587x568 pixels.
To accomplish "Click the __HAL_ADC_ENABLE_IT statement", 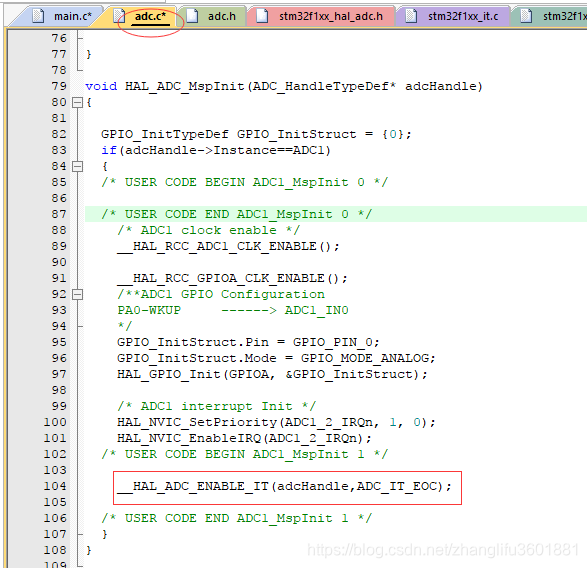I will tap(285, 486).
